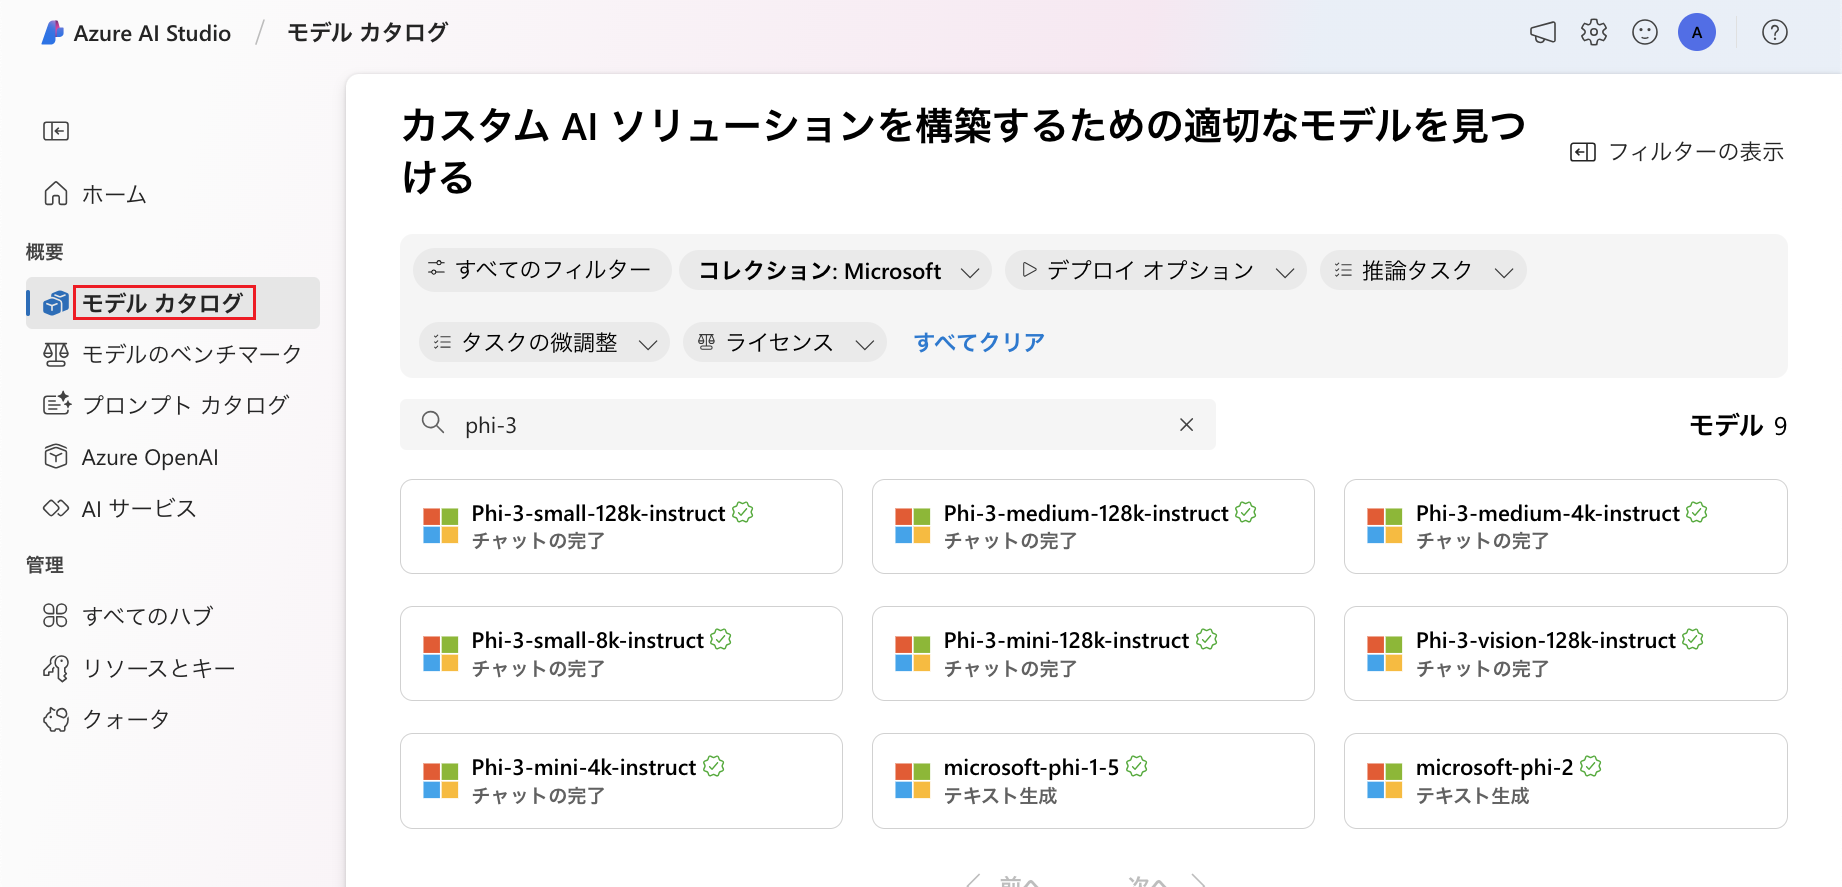The height and width of the screenshot is (887, 1842).
Task: Expand the タスクの微調整 dropdown
Action: coord(544,343)
